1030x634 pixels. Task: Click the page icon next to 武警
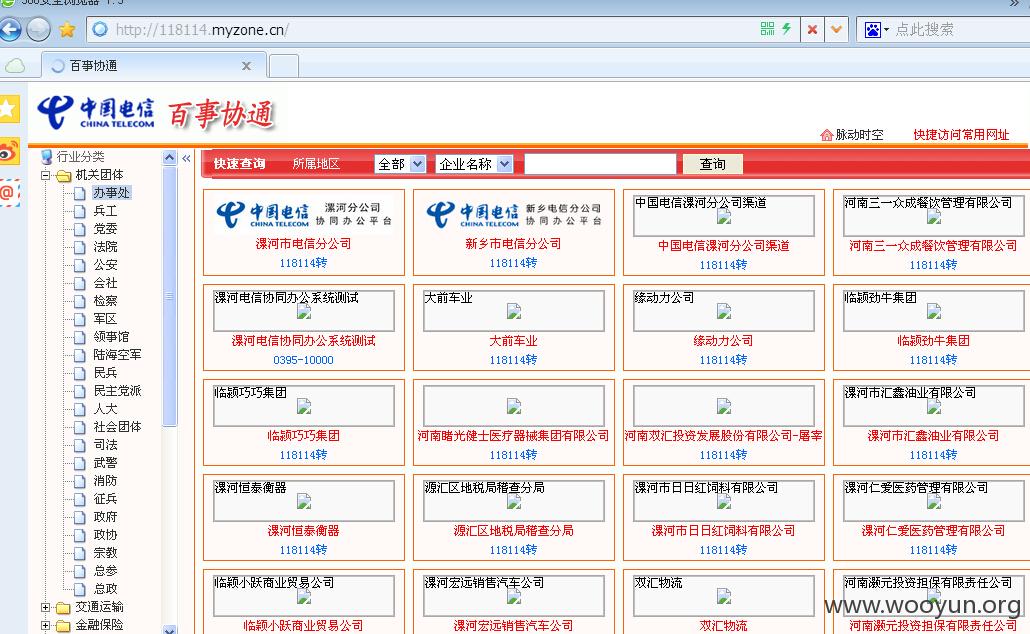point(79,463)
